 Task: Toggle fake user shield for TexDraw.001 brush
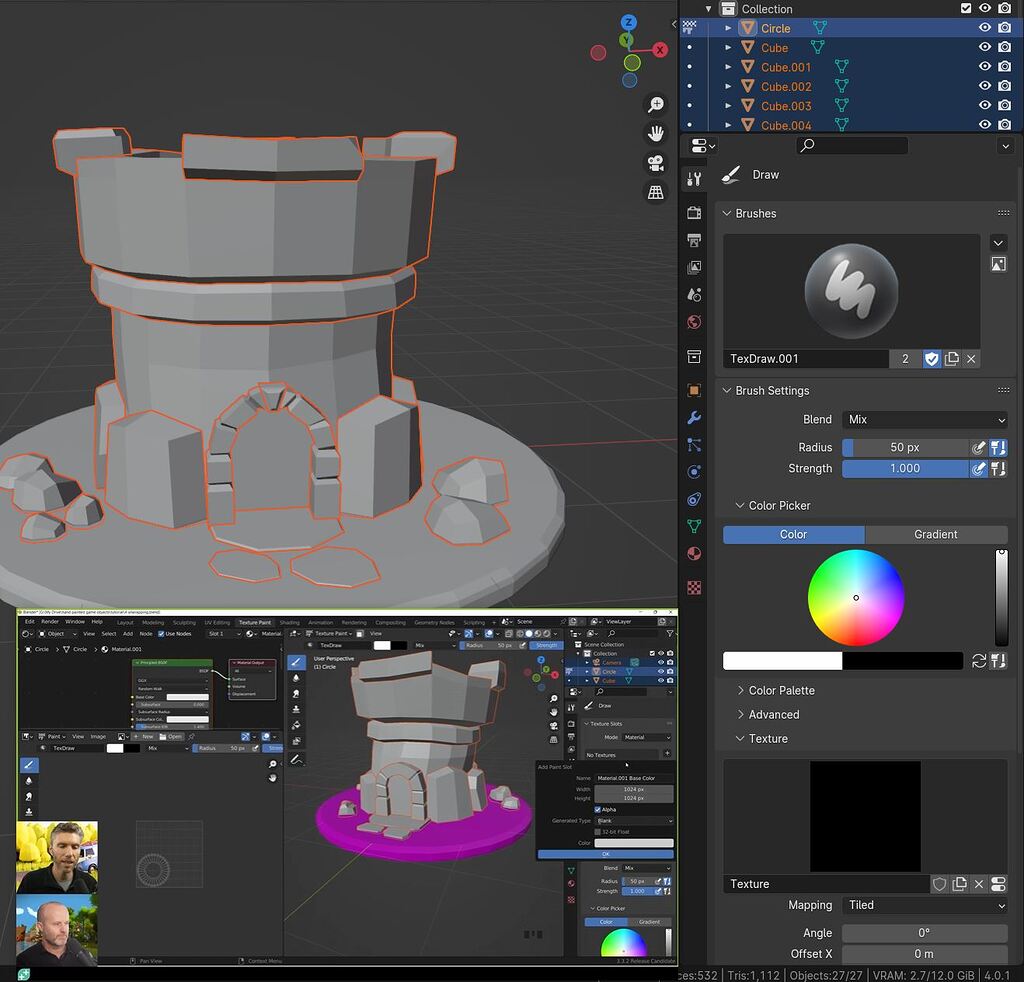click(x=932, y=359)
